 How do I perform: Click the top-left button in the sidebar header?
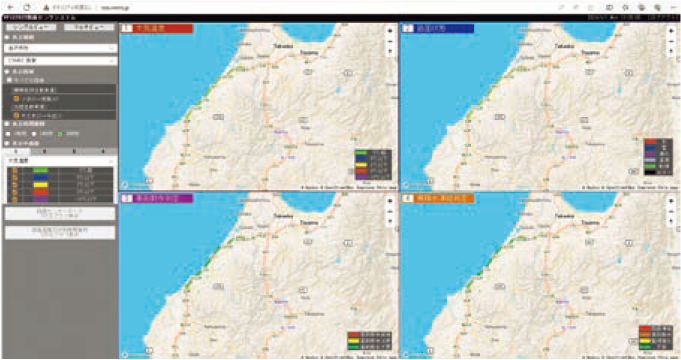pos(31,27)
